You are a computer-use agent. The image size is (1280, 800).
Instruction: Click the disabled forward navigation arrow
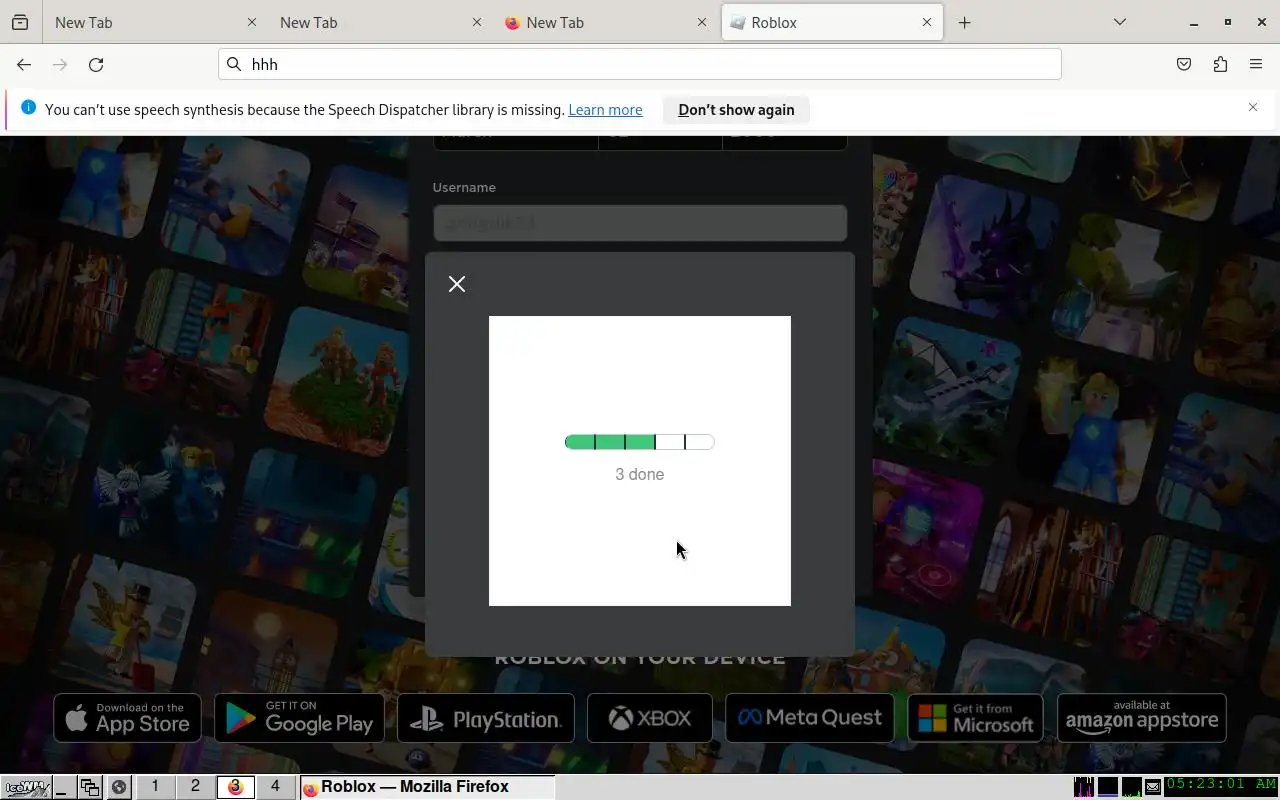(60, 64)
